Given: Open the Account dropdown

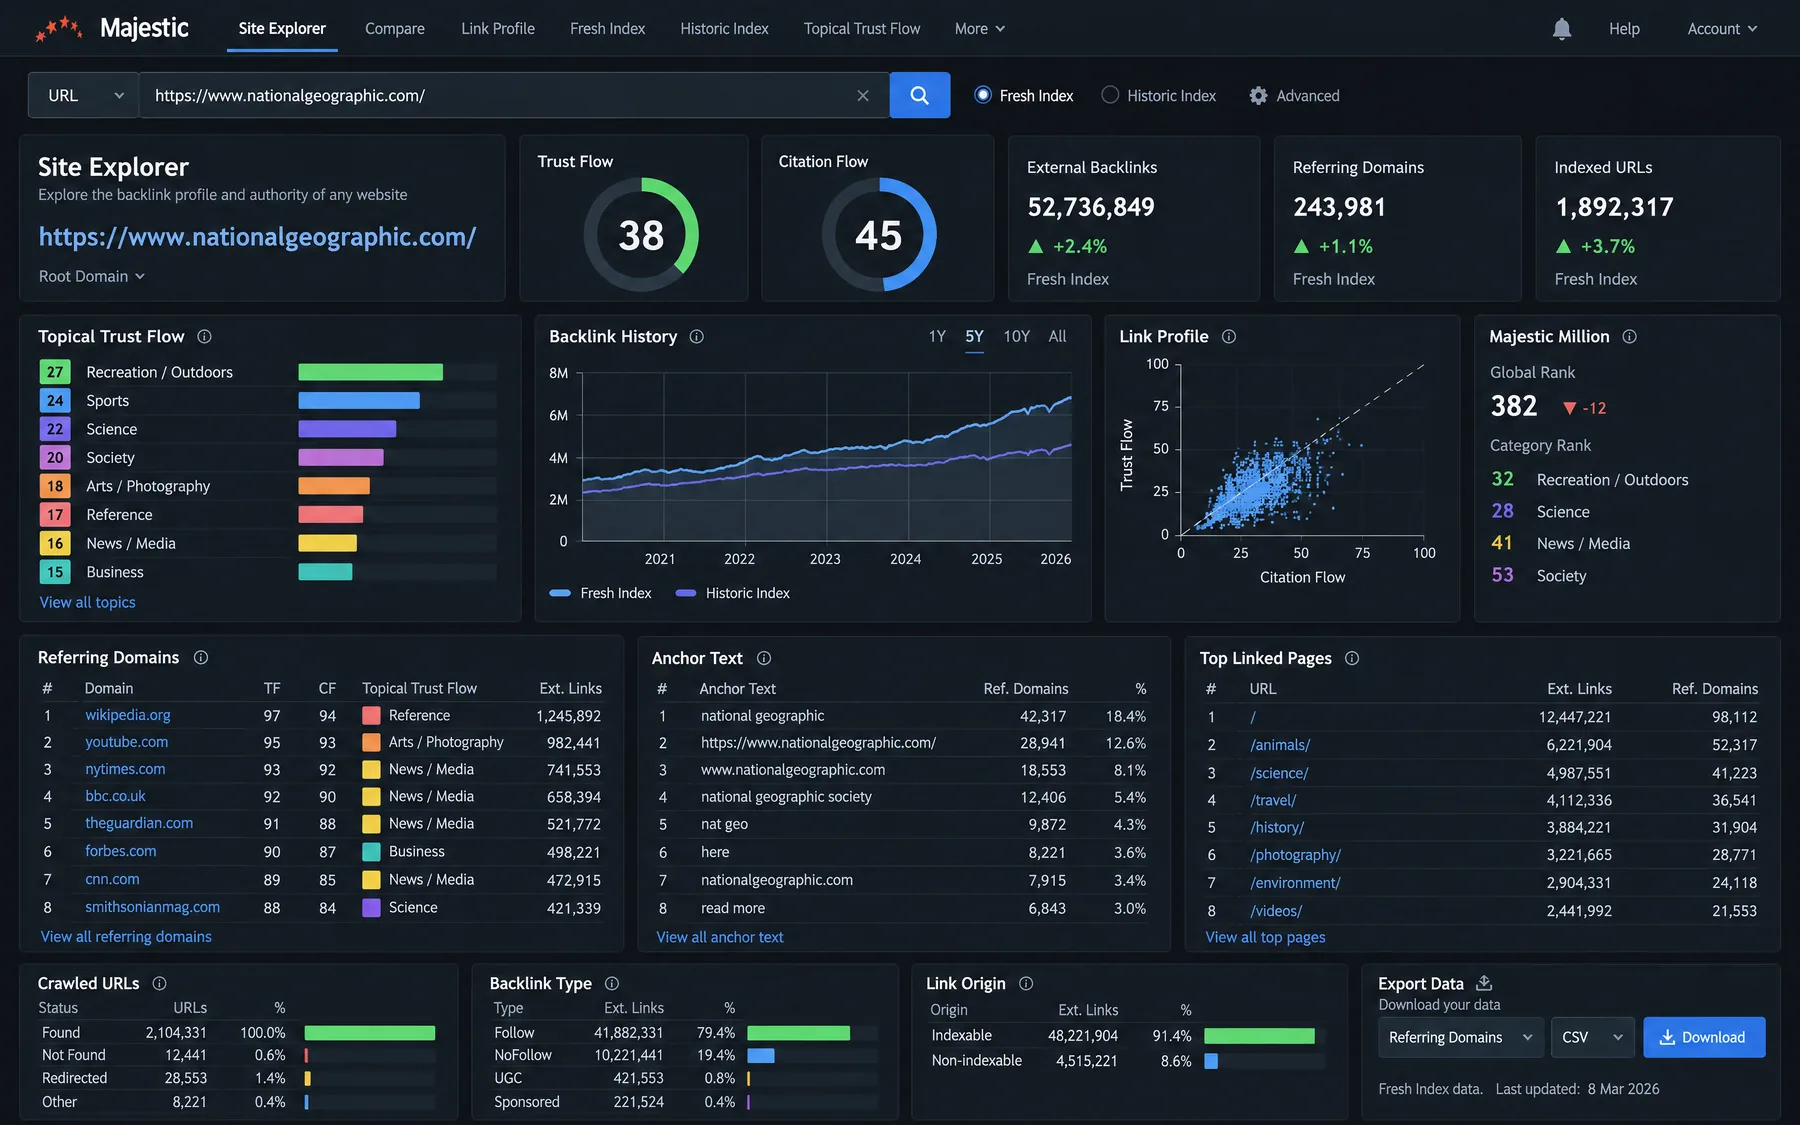Looking at the screenshot, I should 1722,29.
